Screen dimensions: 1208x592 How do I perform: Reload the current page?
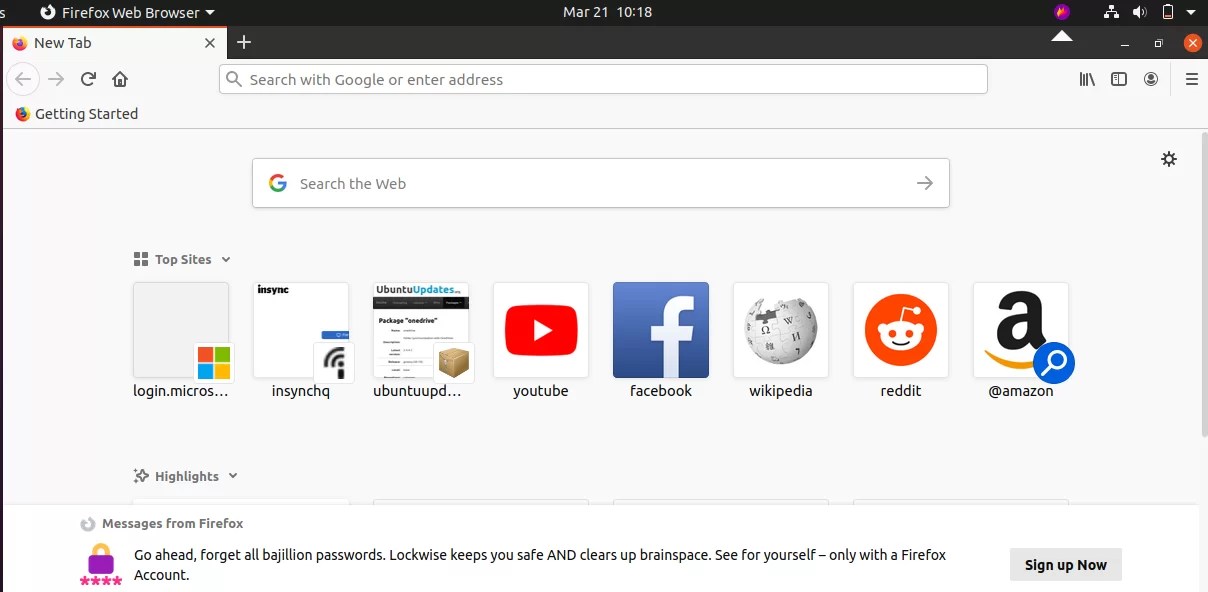point(87,79)
